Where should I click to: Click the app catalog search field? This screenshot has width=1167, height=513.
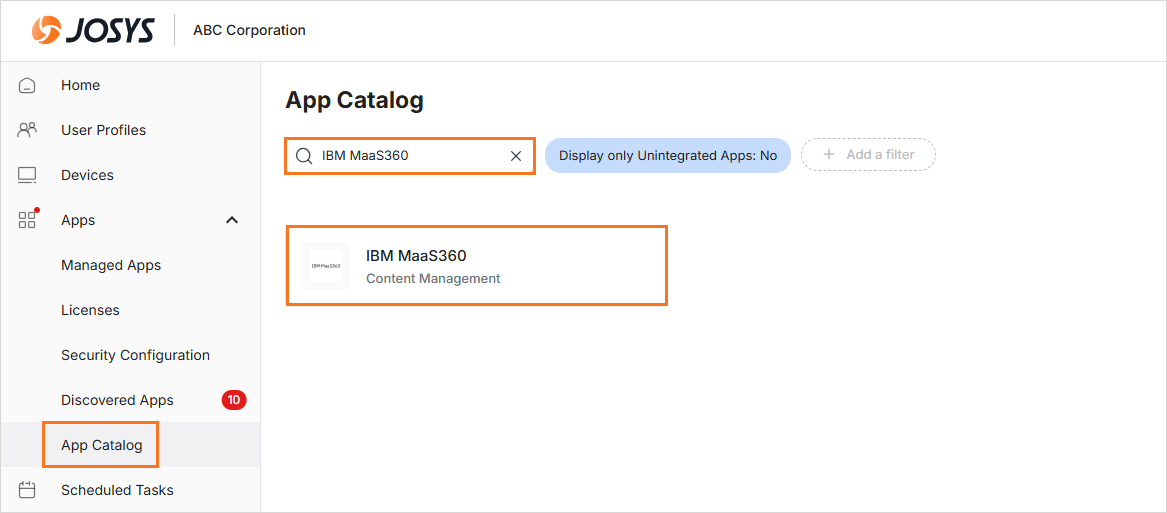click(x=409, y=156)
